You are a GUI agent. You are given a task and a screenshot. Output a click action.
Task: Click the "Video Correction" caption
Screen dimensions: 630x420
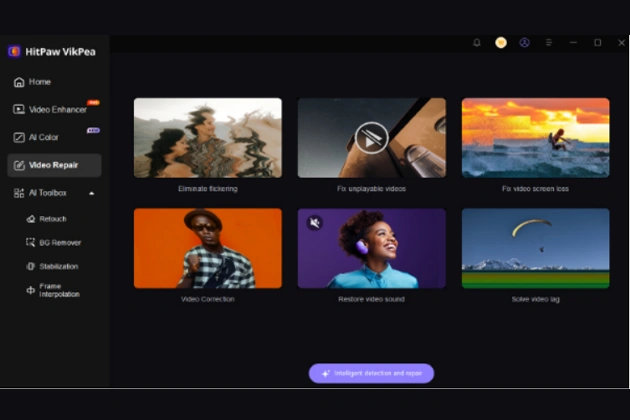coord(208,299)
